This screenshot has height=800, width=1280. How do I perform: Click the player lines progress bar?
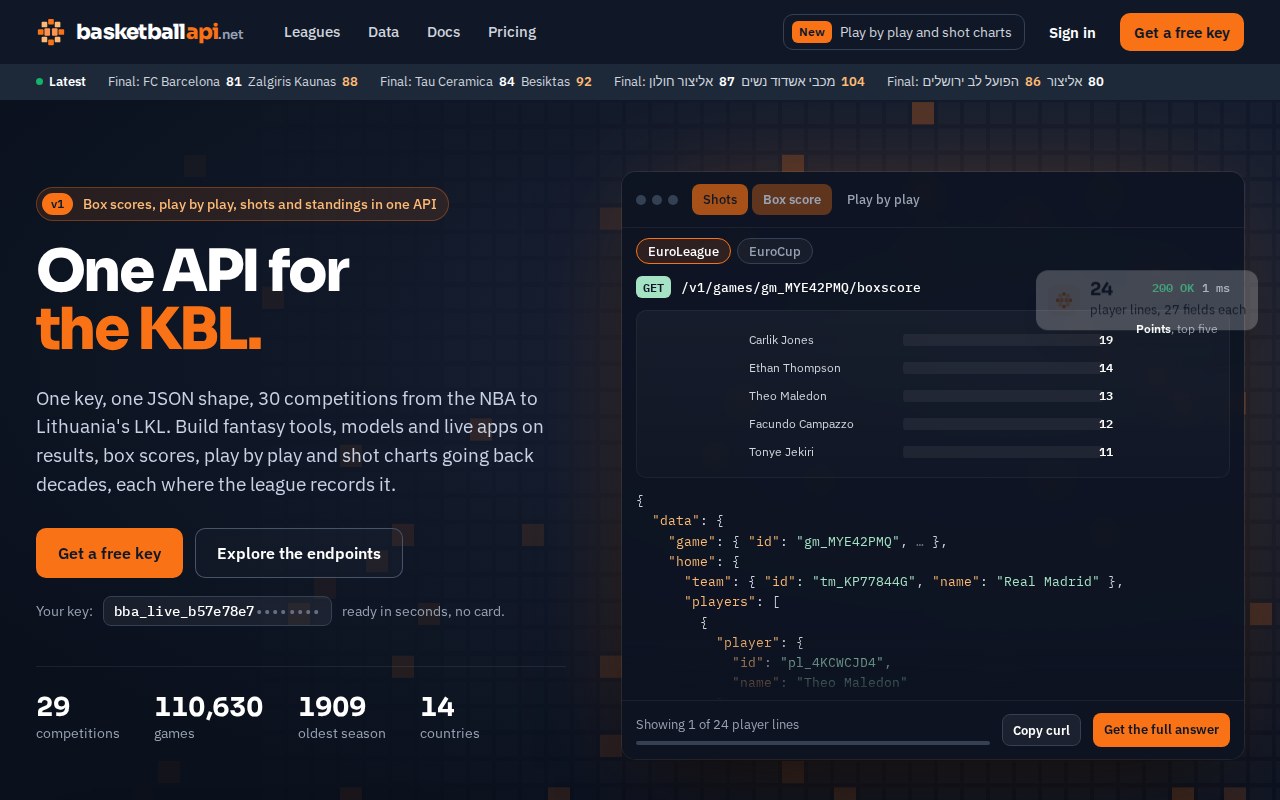pos(813,743)
